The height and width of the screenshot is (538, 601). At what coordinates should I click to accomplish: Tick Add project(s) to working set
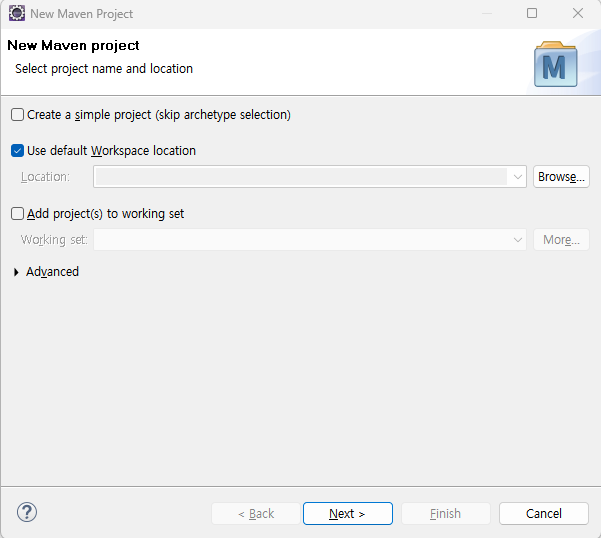(17, 213)
